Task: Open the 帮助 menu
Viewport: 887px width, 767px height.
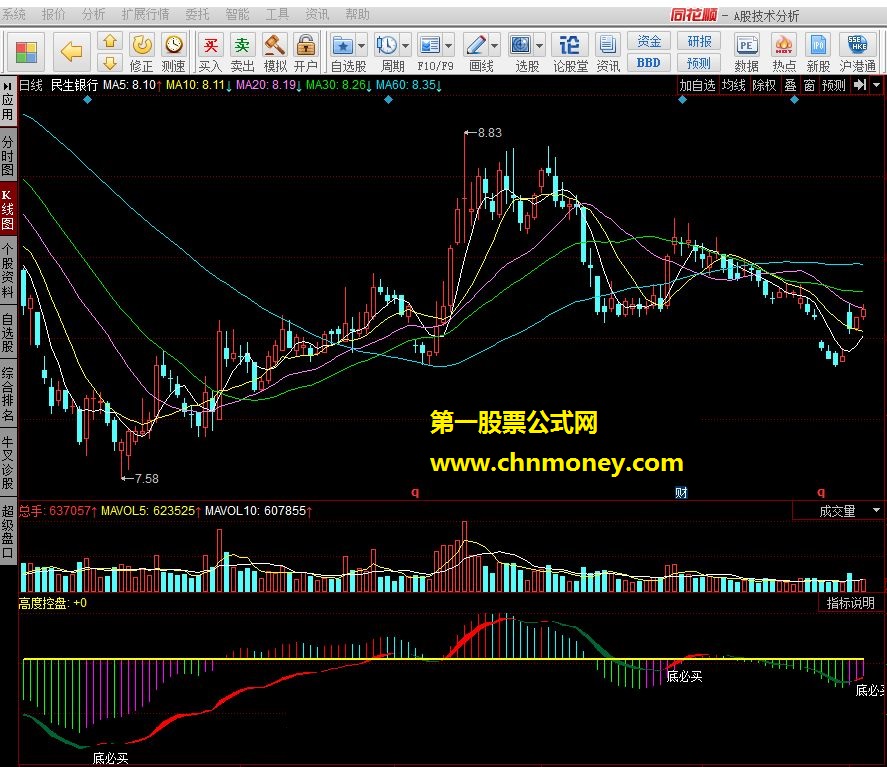Action: tap(358, 14)
